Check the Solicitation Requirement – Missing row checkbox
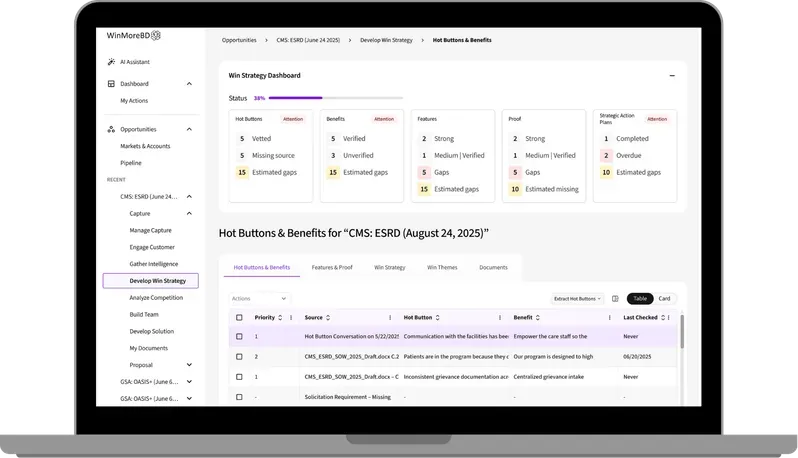 coord(239,397)
